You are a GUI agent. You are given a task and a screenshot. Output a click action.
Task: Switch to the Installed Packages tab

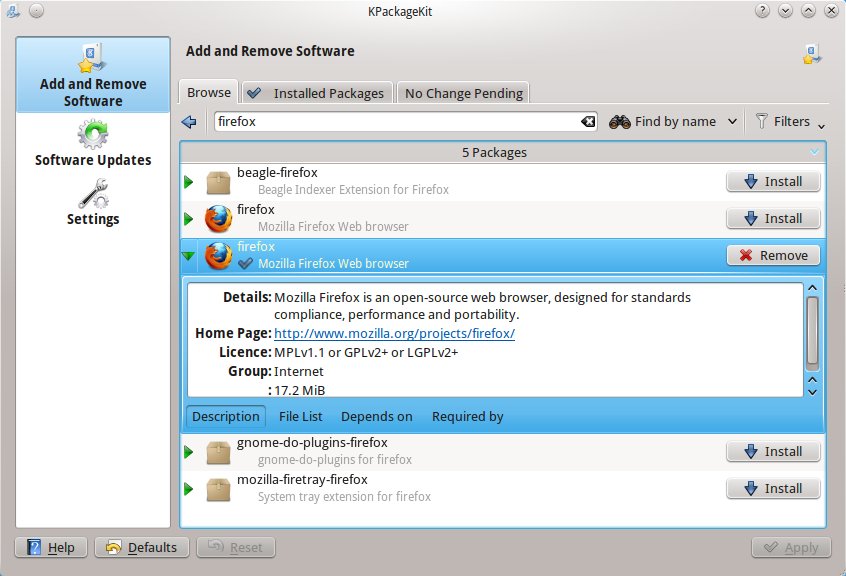(x=318, y=93)
